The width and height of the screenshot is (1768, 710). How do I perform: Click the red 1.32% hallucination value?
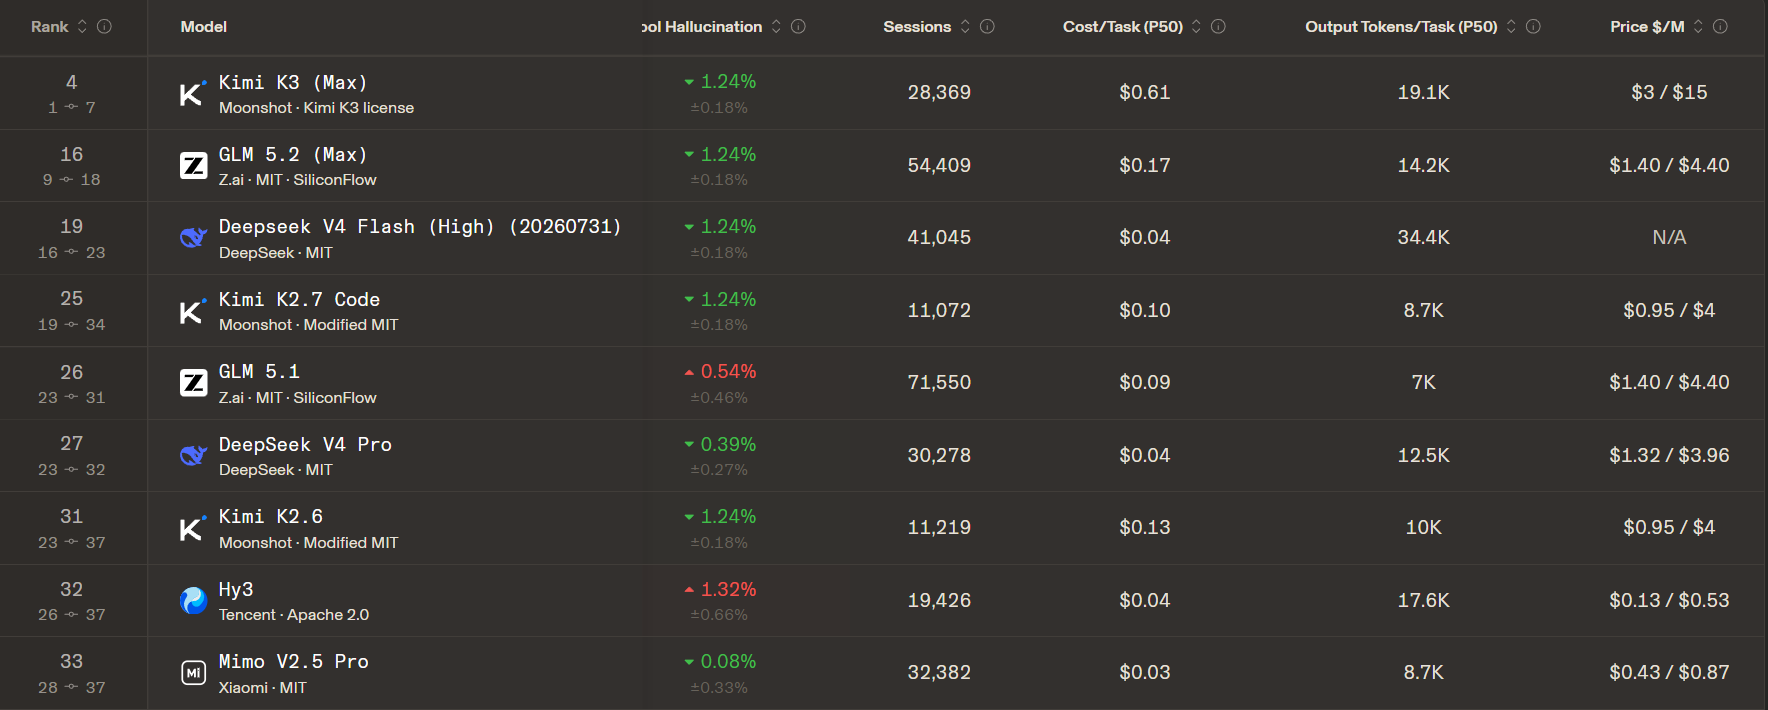728,590
